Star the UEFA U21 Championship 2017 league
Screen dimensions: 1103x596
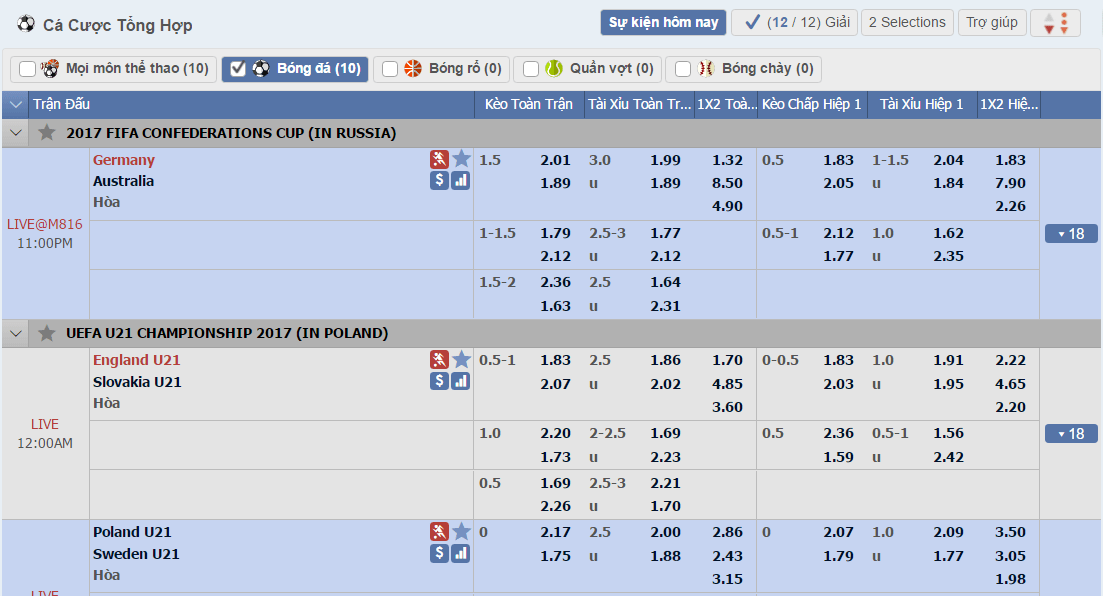pyautogui.click(x=47, y=333)
